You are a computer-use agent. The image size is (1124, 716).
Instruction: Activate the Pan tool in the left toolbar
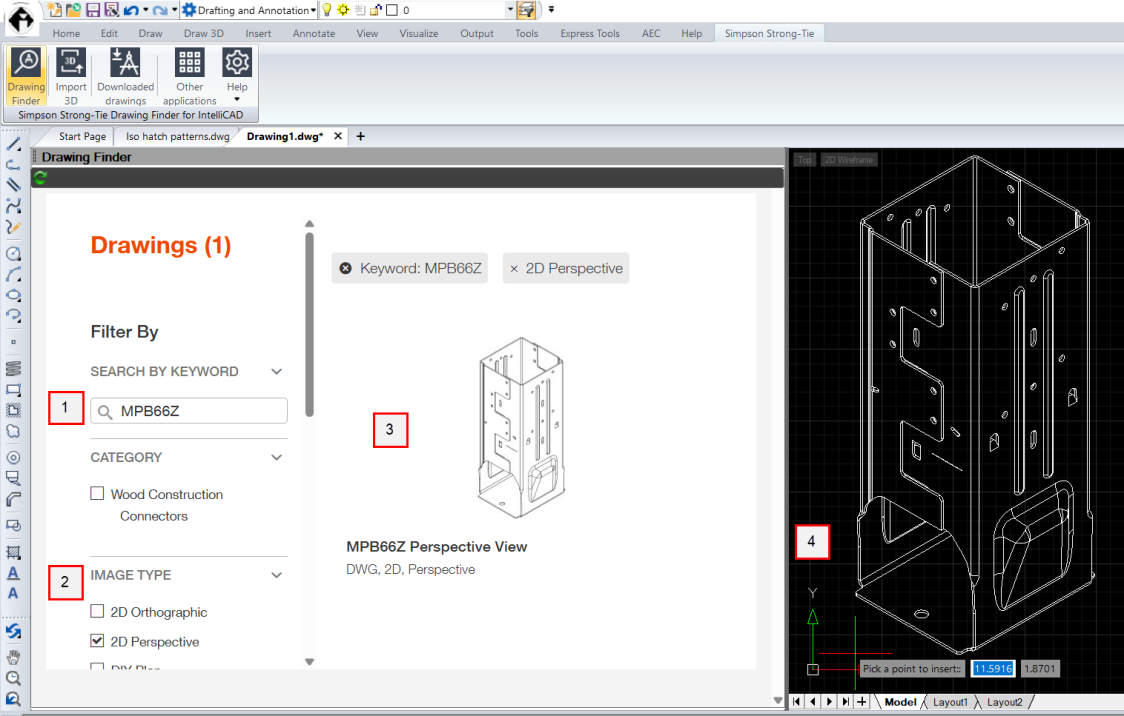point(12,657)
